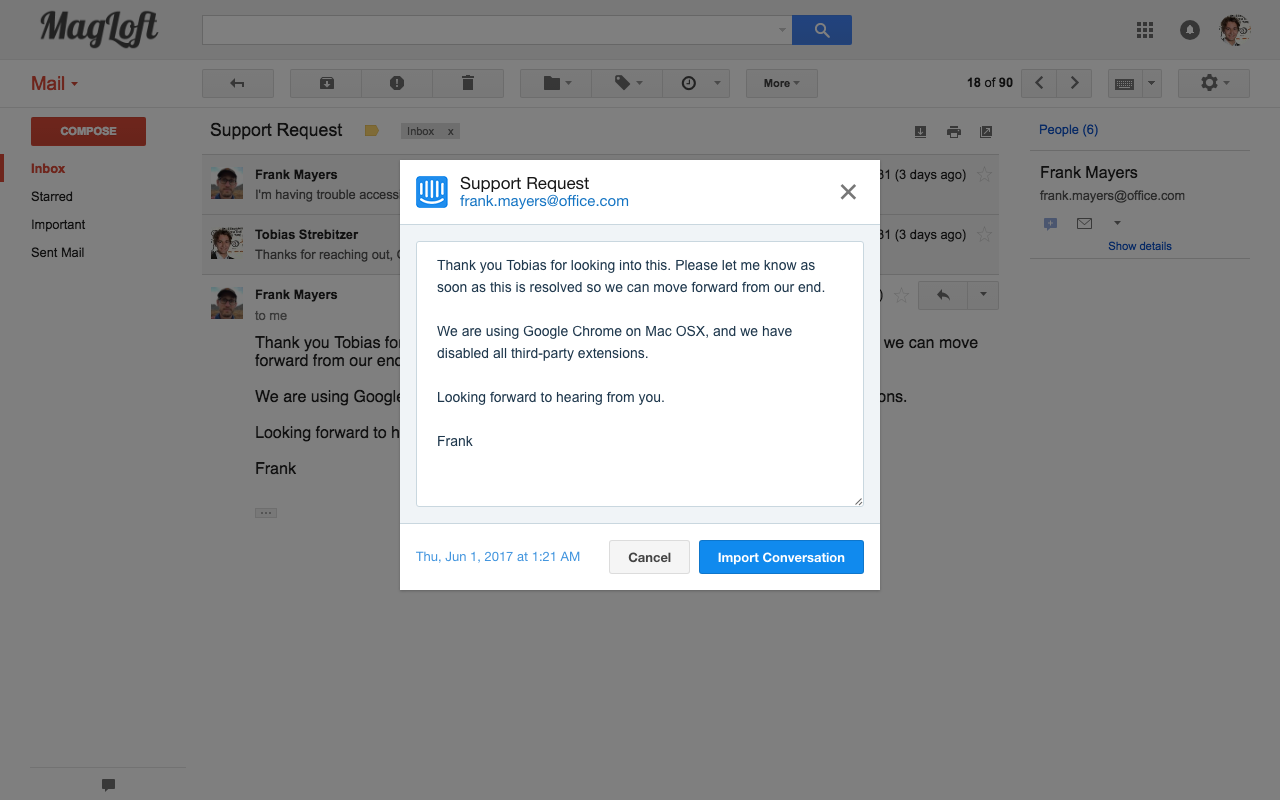The width and height of the screenshot is (1280, 800).
Task: Click "18 of 90" conversation counter
Action: (990, 83)
